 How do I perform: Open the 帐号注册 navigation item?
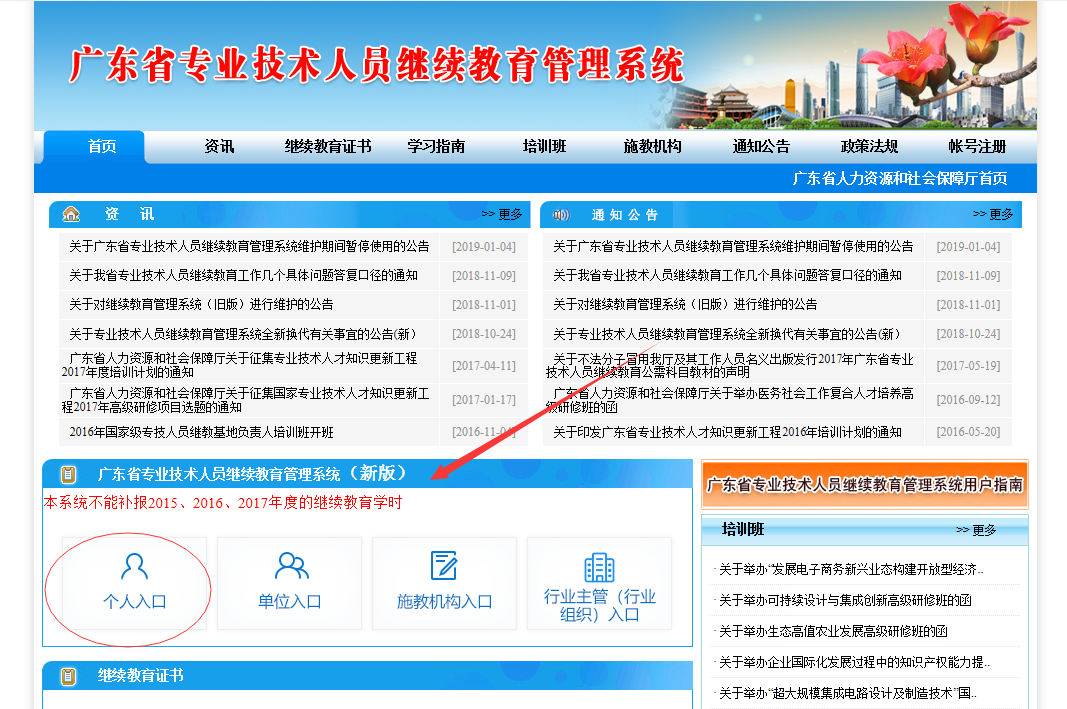click(977, 146)
